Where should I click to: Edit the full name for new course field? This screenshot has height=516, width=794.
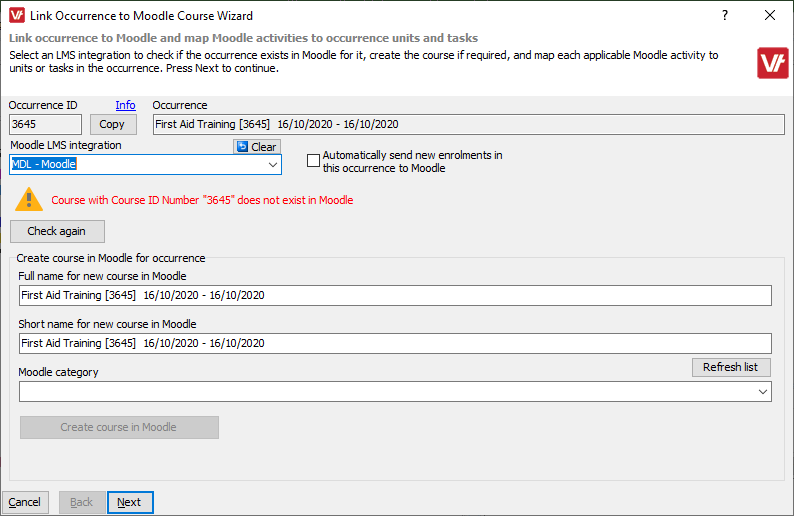click(x=395, y=295)
